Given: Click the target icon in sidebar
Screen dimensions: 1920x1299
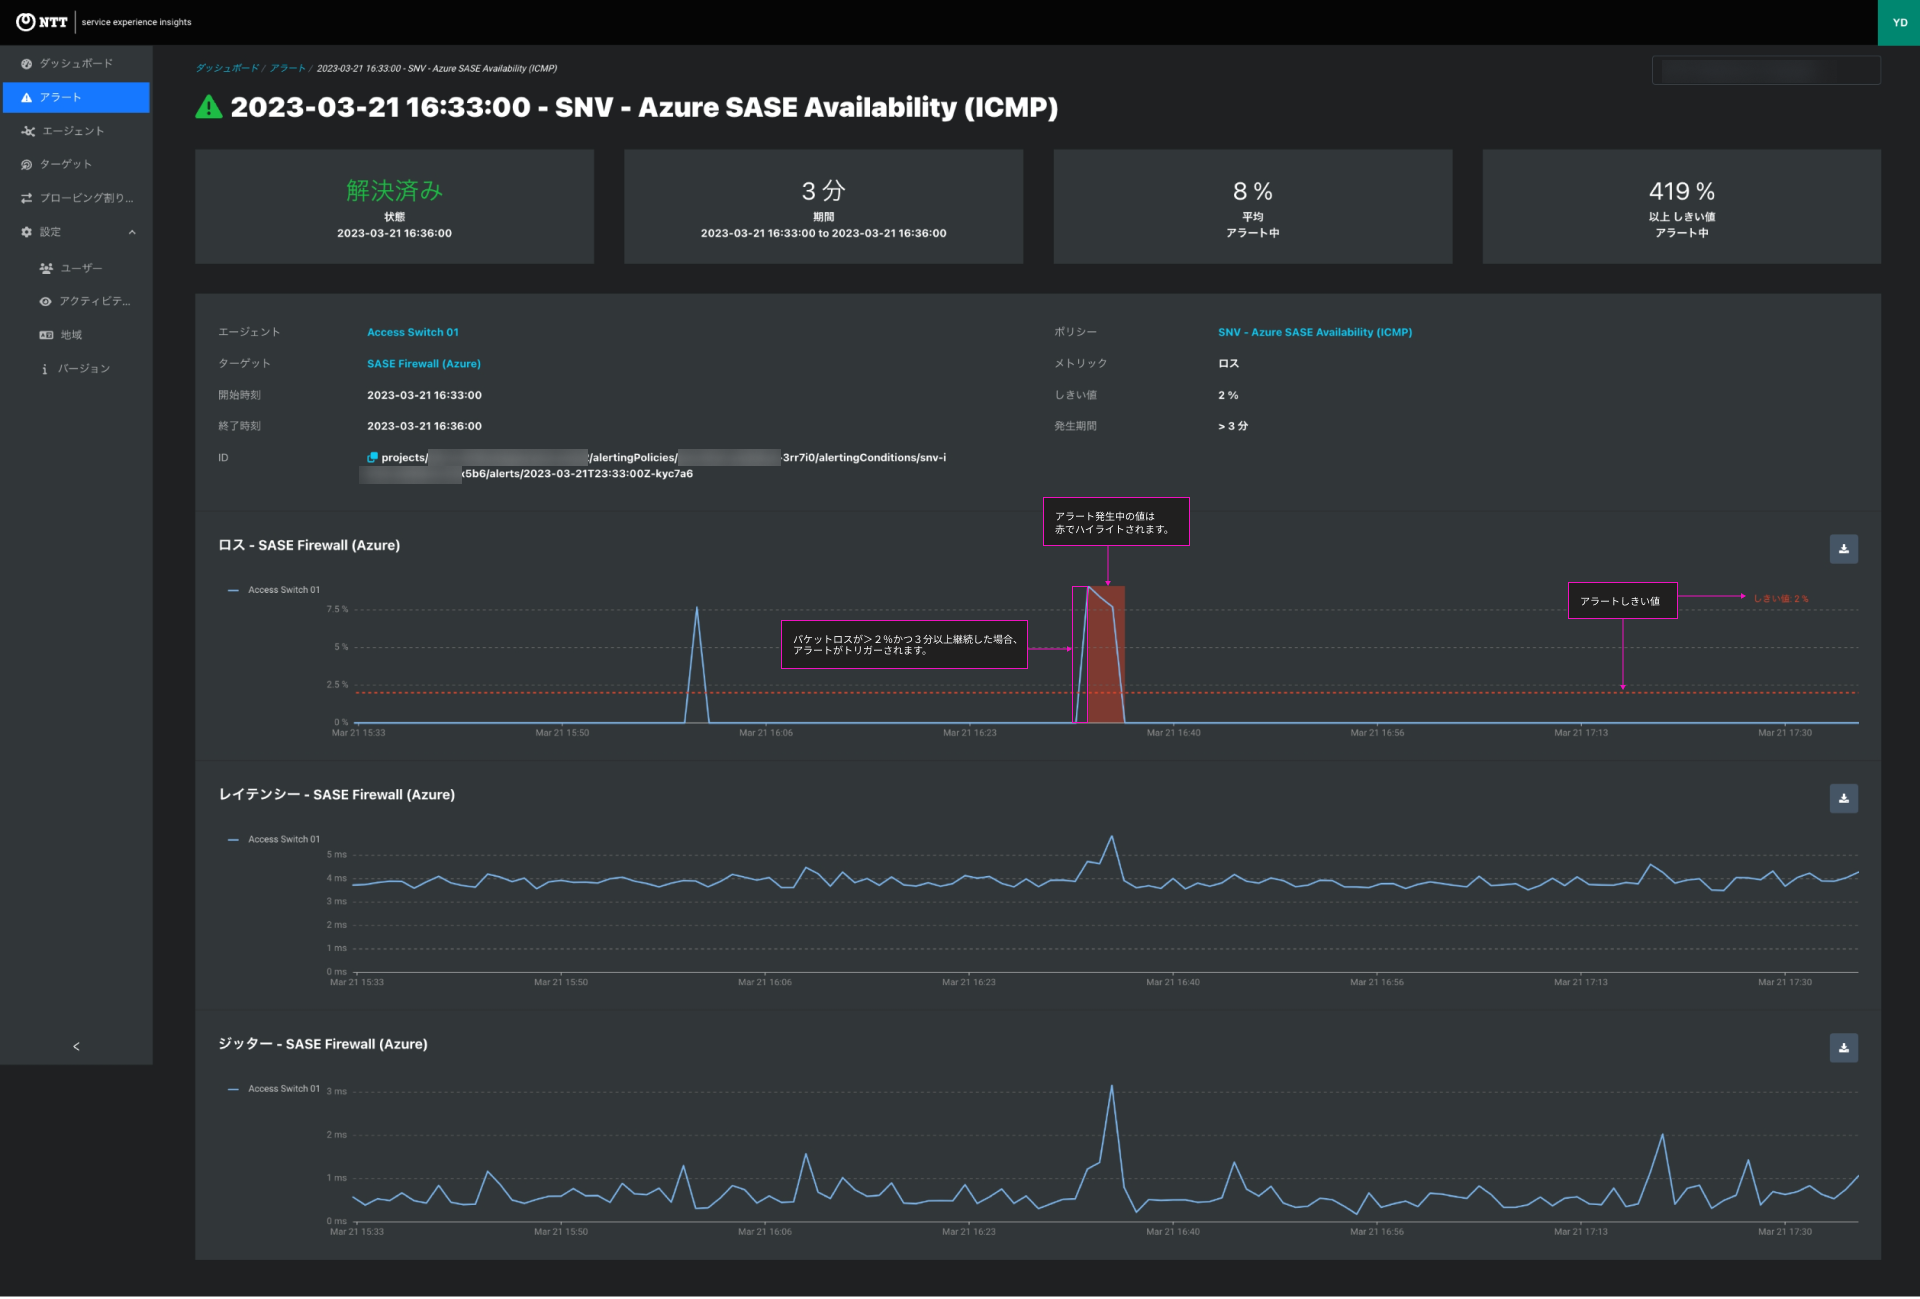Looking at the screenshot, I should coord(27,165).
